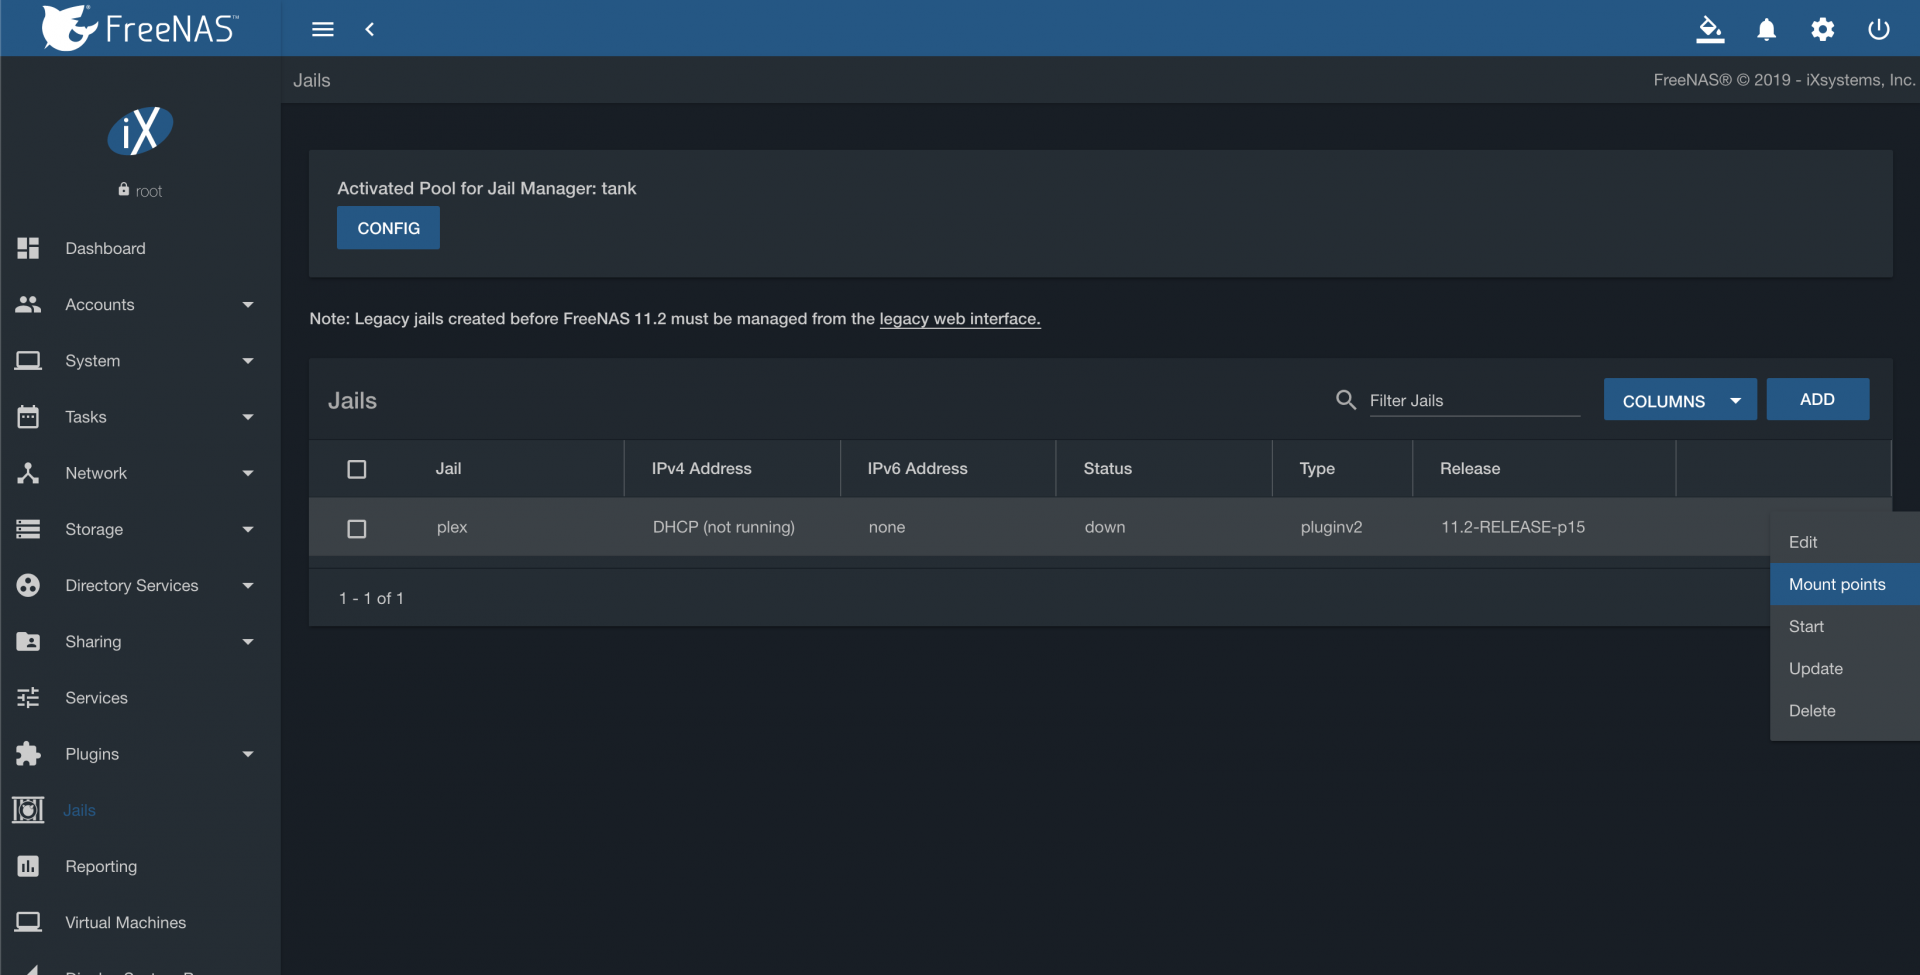This screenshot has width=1920, height=975.
Task: Expand the Sharing menu arrow
Action: (248, 642)
